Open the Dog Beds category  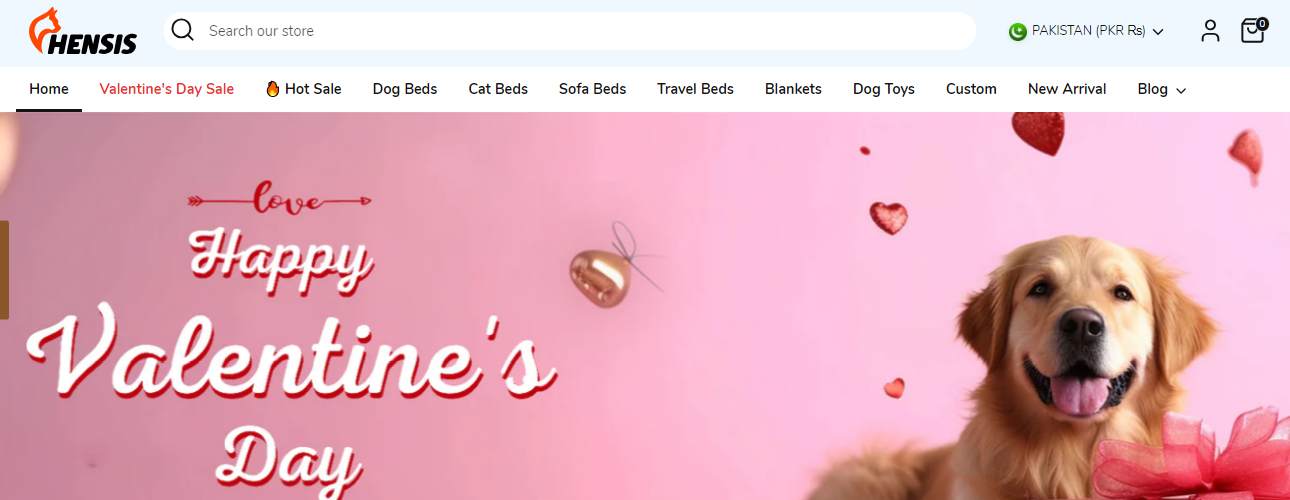[405, 89]
